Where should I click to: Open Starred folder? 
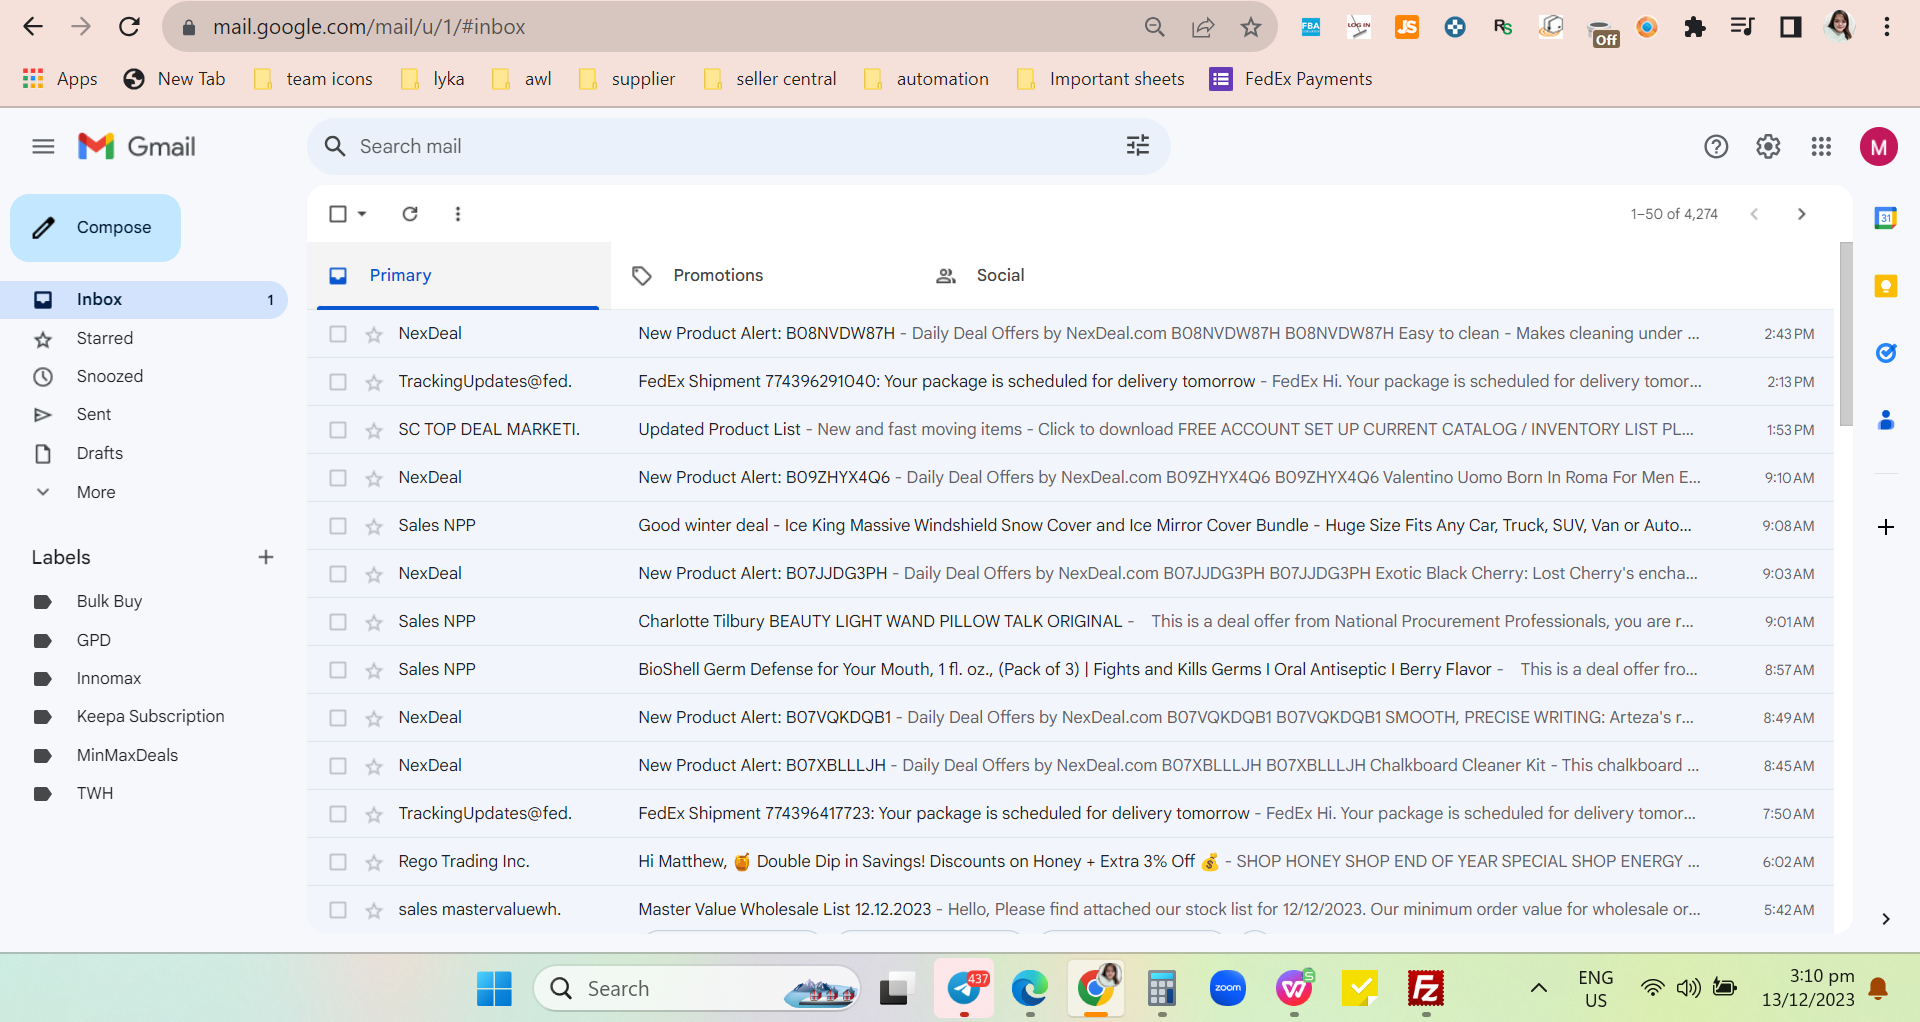(144, 338)
